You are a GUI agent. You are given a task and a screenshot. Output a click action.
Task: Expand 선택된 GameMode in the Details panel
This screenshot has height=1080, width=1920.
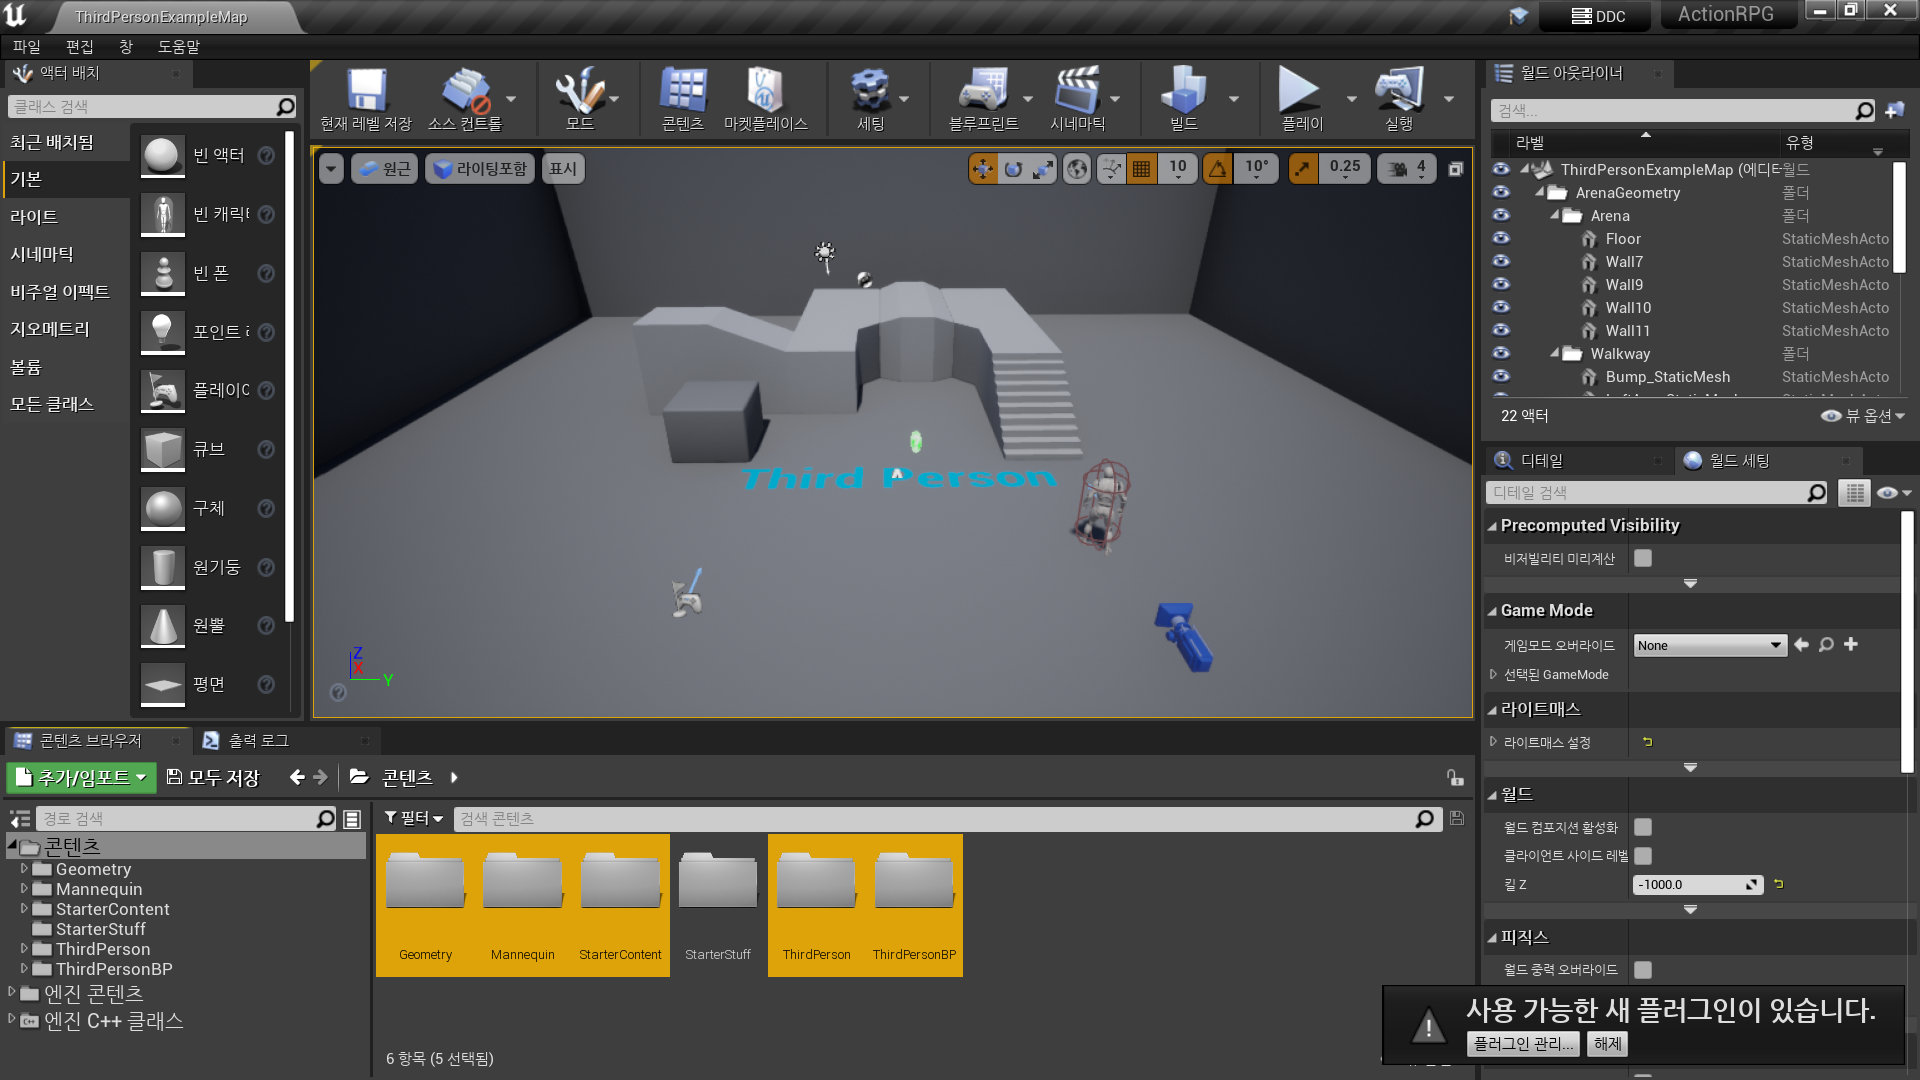1493,674
